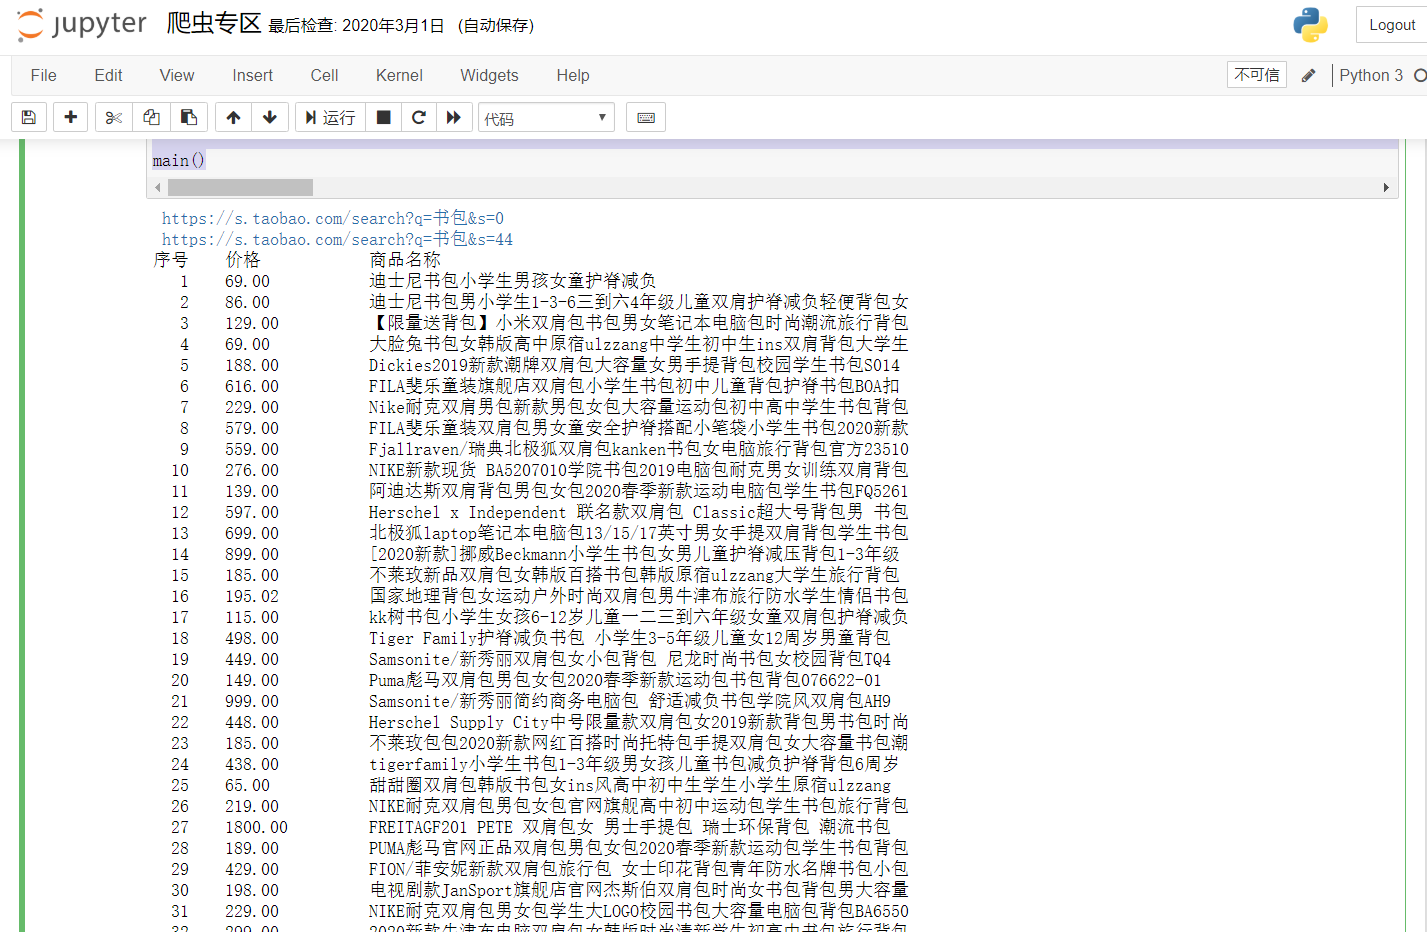Viewport: 1427px width, 932px height.
Task: Click product starting with 国家地理背包
Action: pos(639,596)
